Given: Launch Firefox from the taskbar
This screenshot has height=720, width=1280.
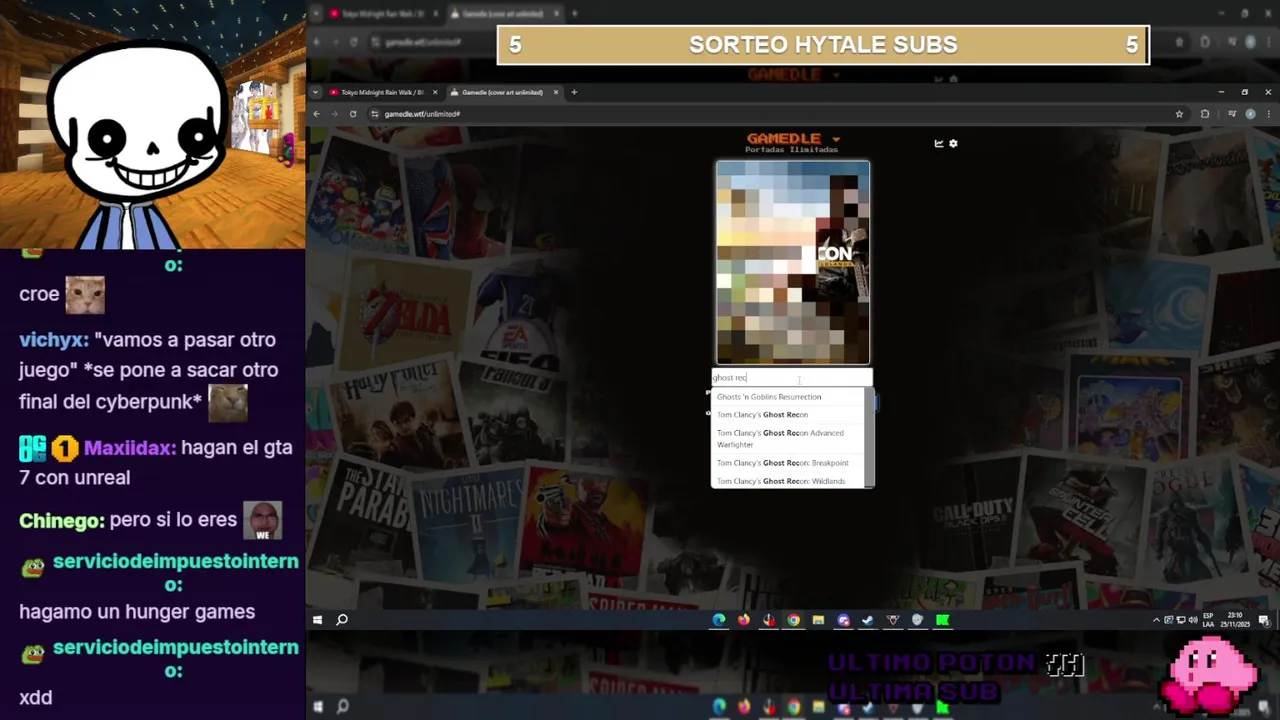Looking at the screenshot, I should point(744,620).
